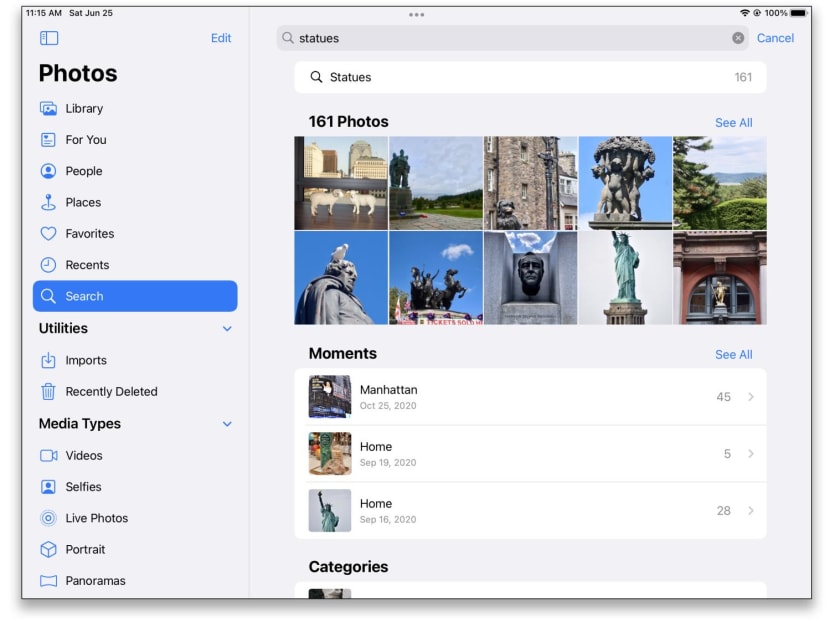The width and height of the screenshot is (830, 622).
Task: Open the stone castle building photo
Action: pyautogui.click(x=530, y=183)
